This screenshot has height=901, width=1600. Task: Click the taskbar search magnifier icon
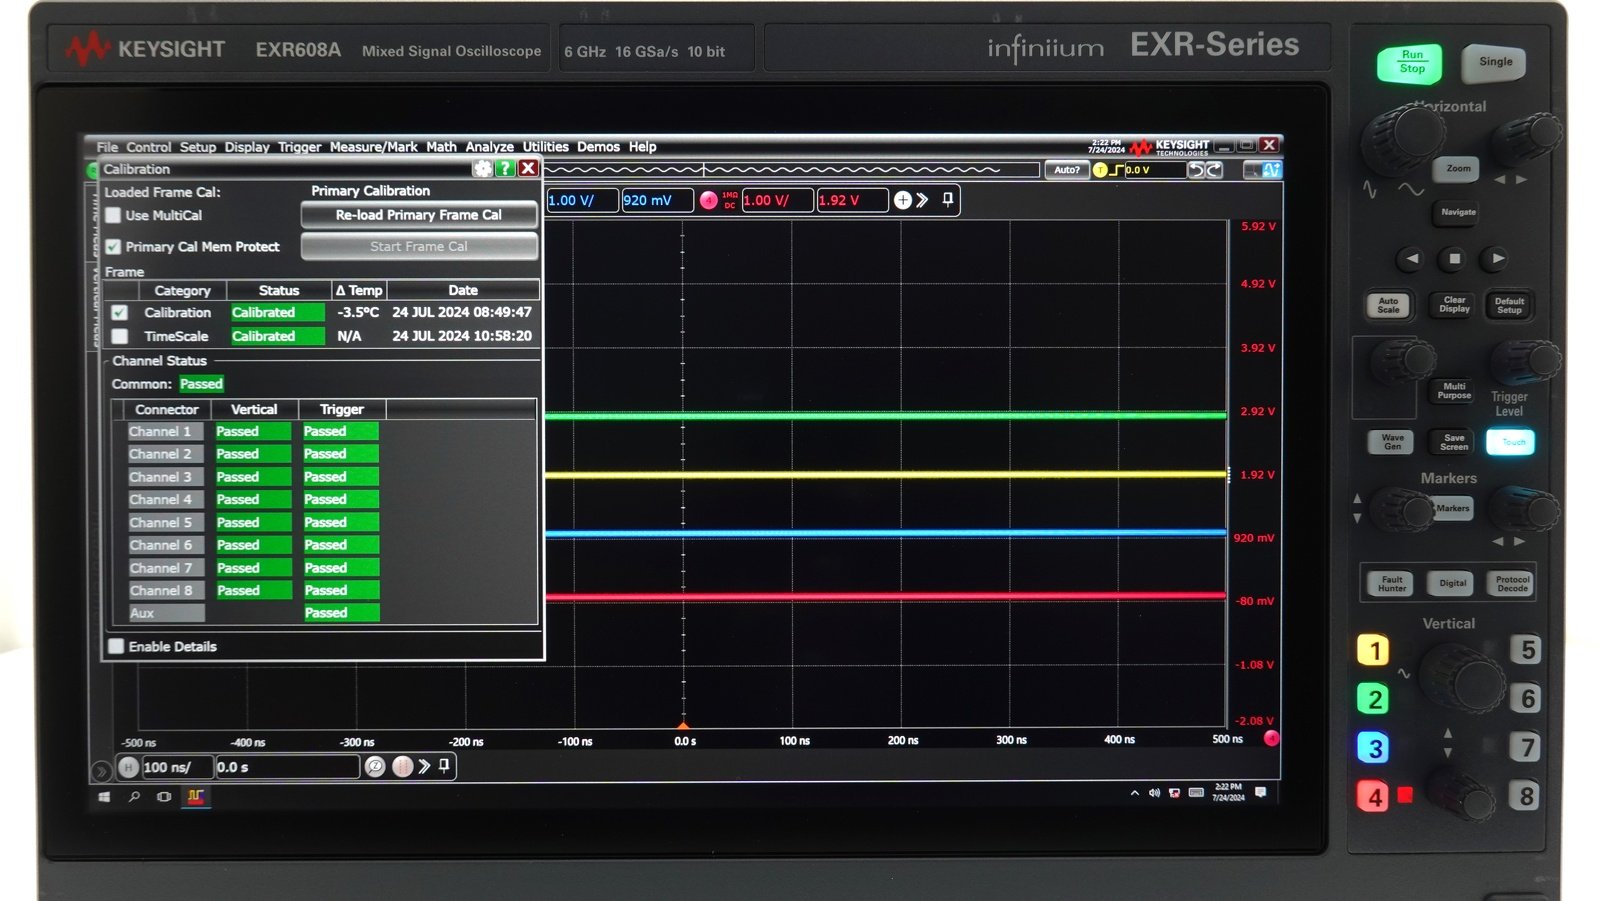tap(134, 797)
